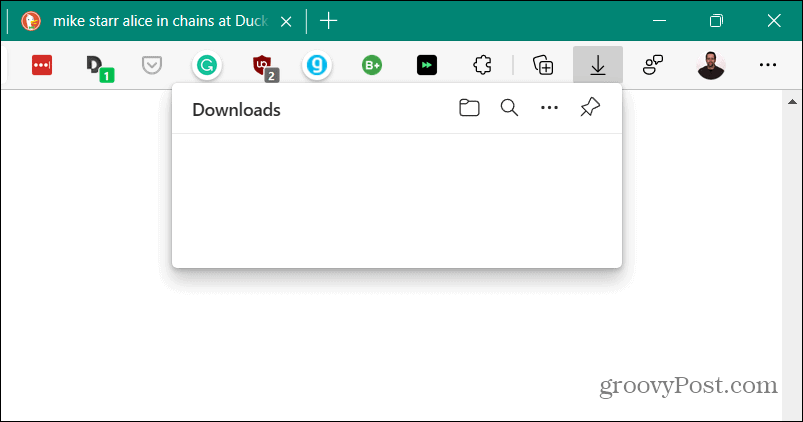Viewport: 803px width, 422px height.
Task: Open the Pocket extension
Action: click(x=151, y=65)
